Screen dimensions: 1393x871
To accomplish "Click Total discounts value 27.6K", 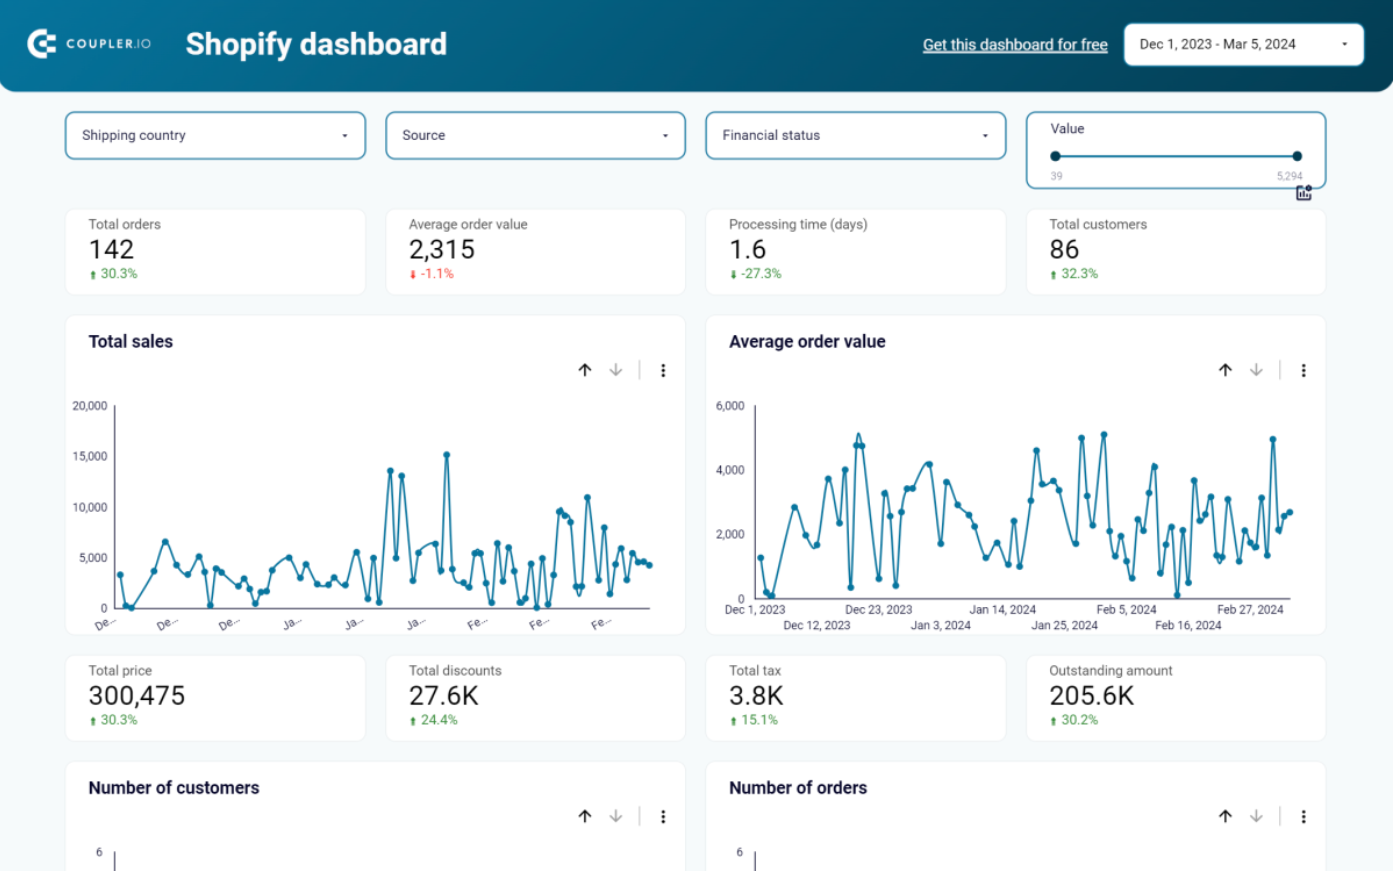I will click(444, 695).
